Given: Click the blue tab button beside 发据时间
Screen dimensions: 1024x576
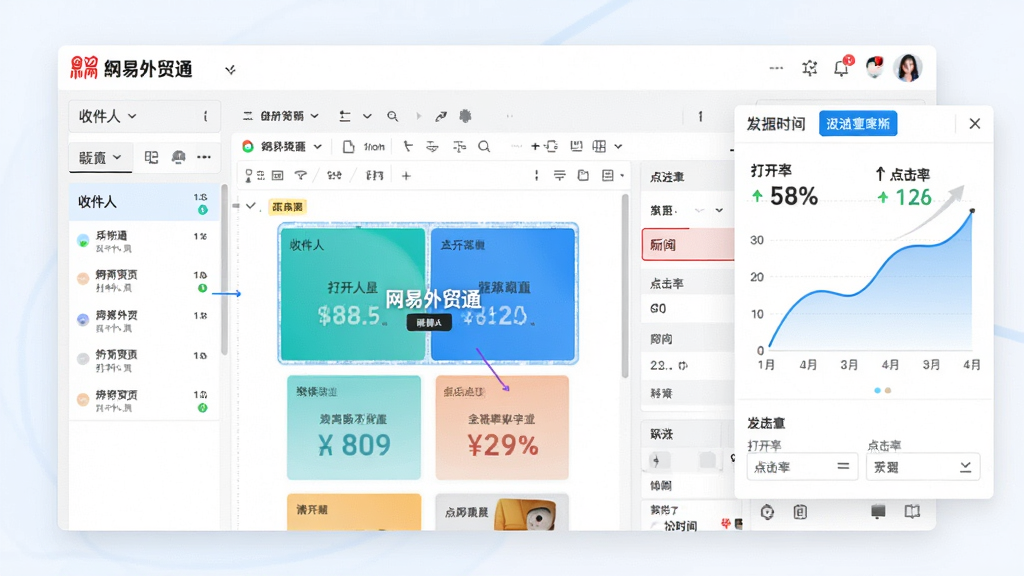Looking at the screenshot, I should click(857, 123).
